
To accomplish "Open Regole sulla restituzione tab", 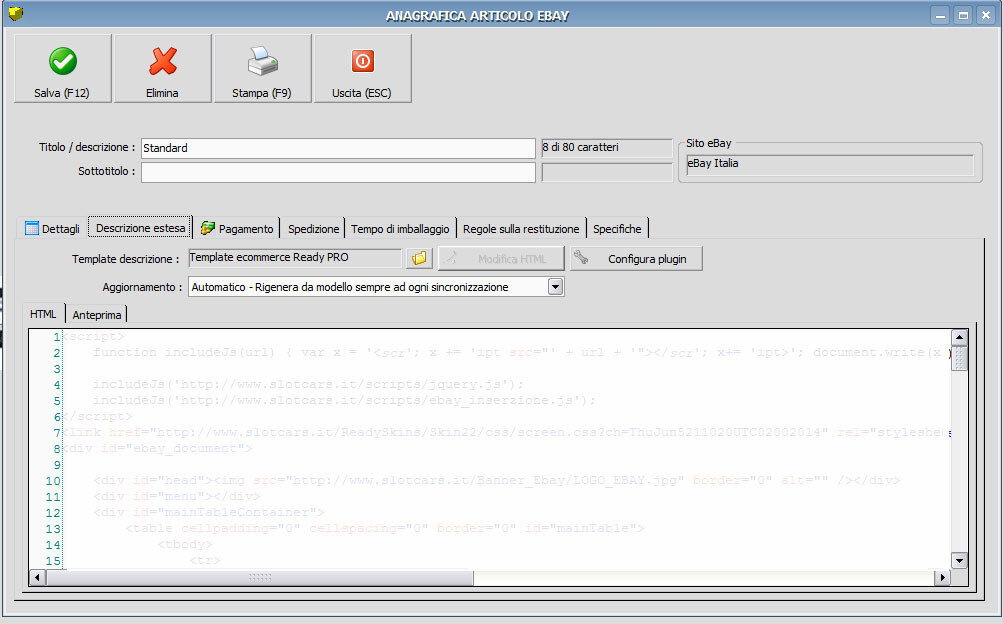I will pyautogui.click(x=521, y=228).
